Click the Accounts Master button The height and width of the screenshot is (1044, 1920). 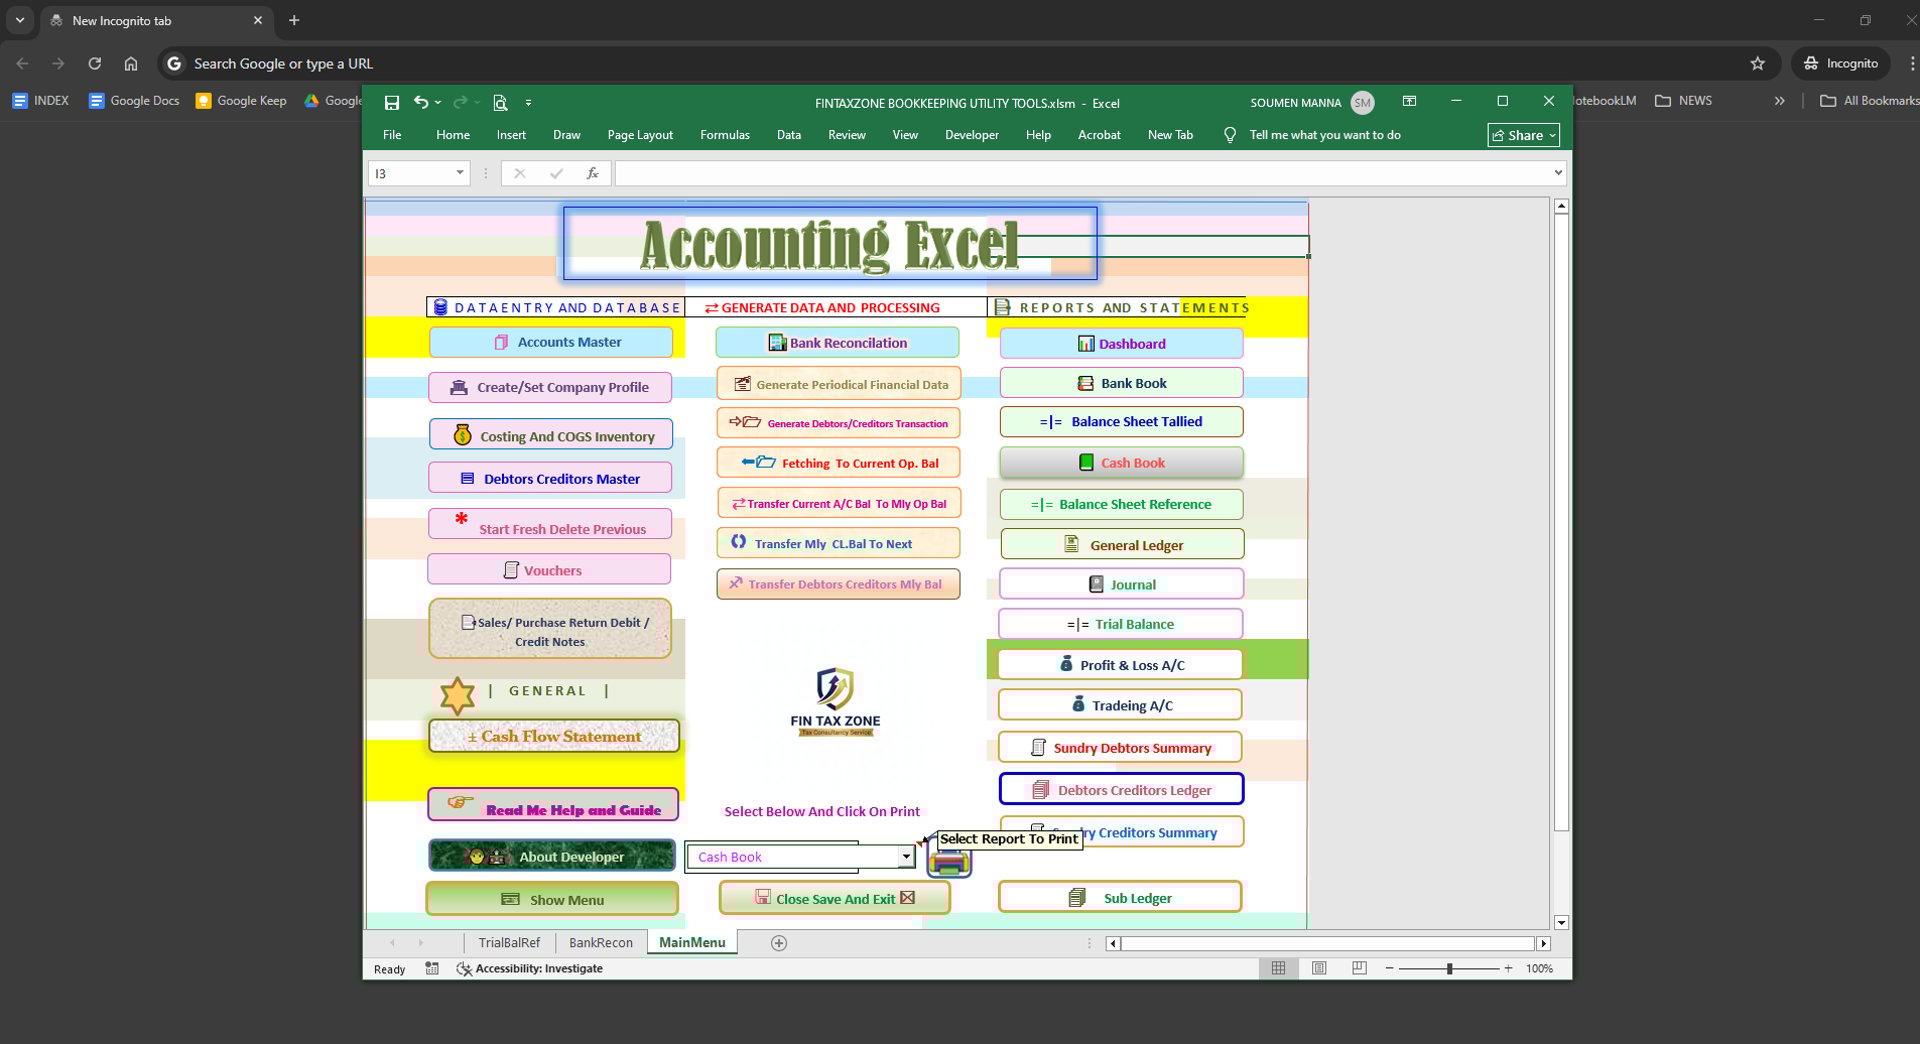click(x=551, y=342)
